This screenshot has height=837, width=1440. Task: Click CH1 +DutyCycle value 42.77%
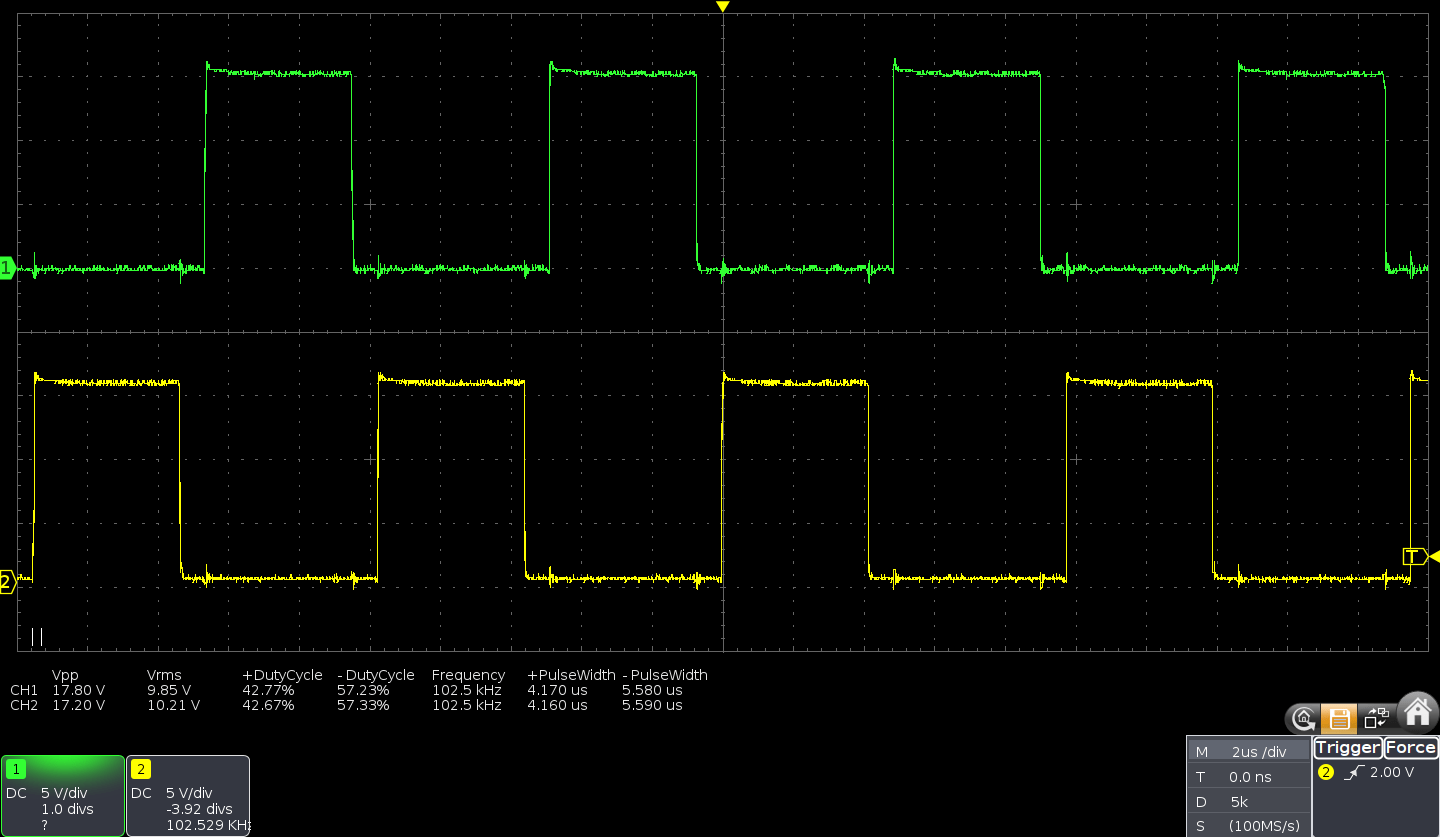(x=268, y=690)
